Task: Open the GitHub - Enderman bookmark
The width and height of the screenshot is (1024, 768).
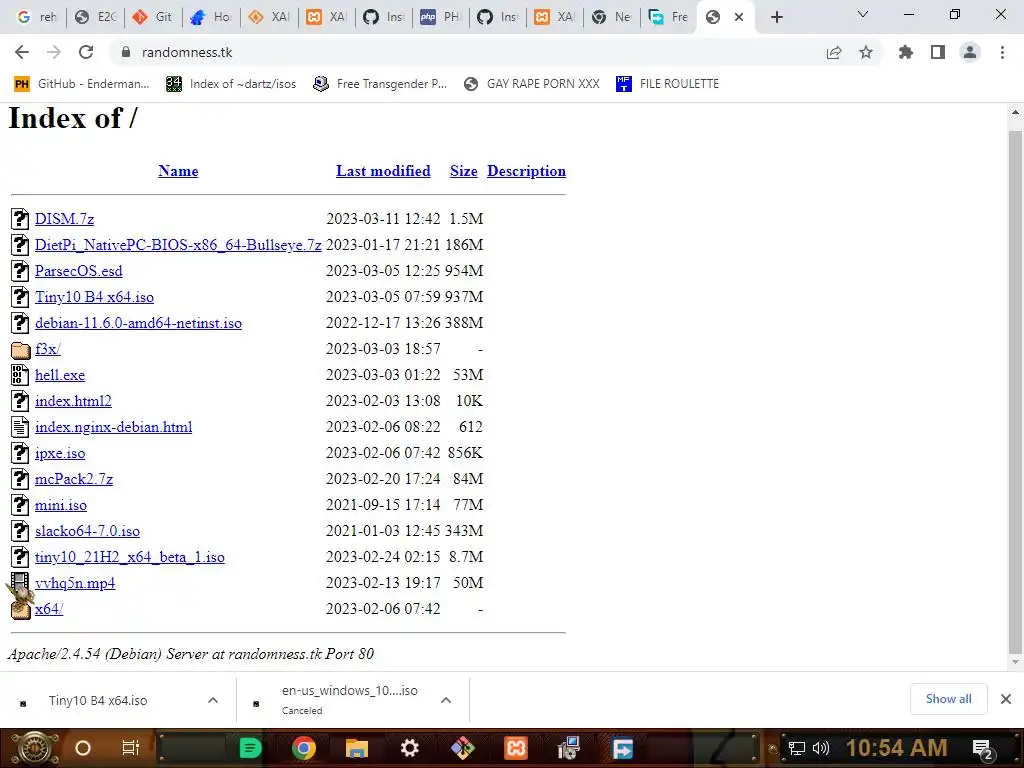Action: pyautogui.click(x=82, y=84)
